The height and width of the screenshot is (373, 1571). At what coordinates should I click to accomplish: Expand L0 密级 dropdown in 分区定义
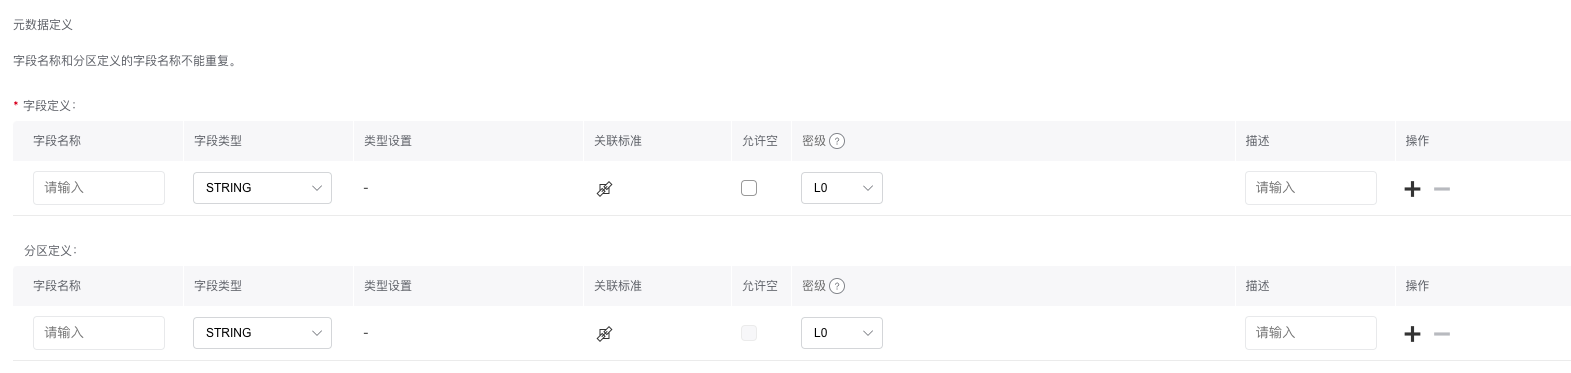(x=842, y=333)
